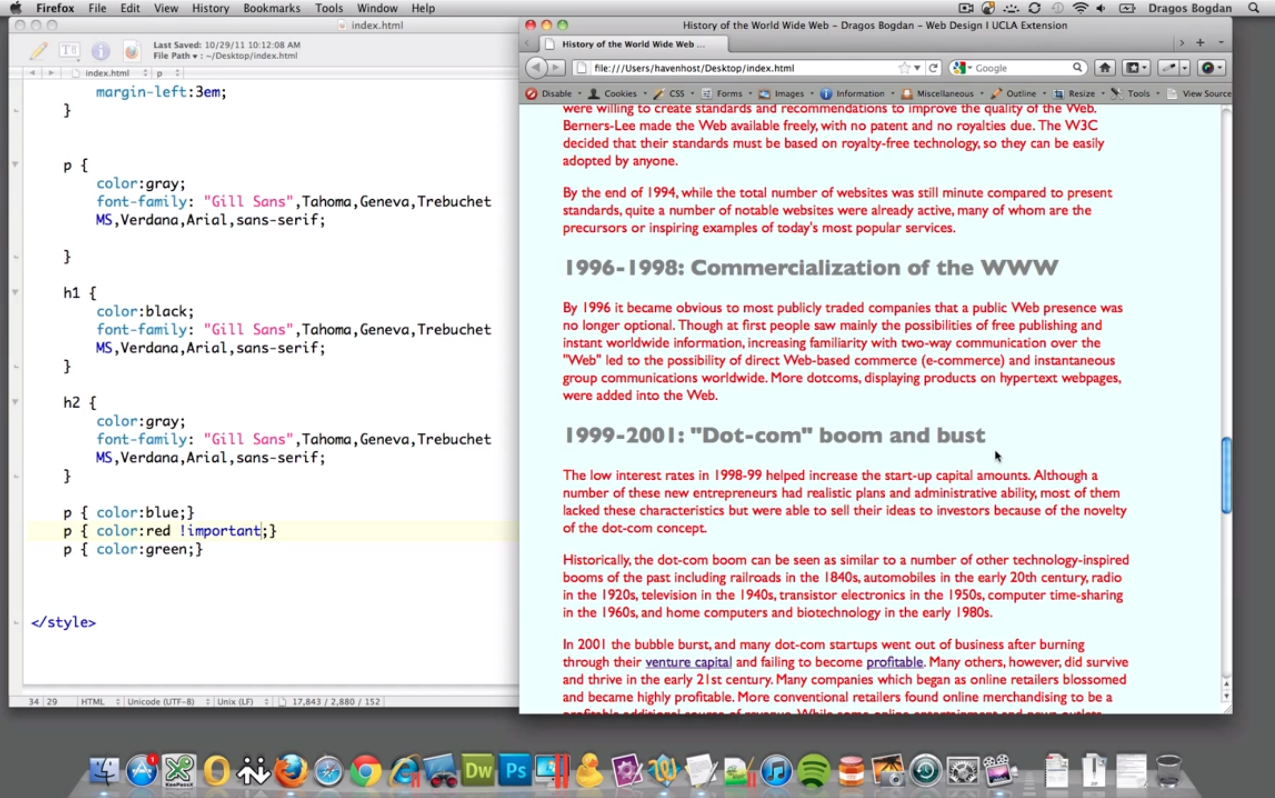Viewport: 1275px width, 798px height.
Task: Click the pencil edit icon in the editor toolbar
Action: click(x=38, y=50)
